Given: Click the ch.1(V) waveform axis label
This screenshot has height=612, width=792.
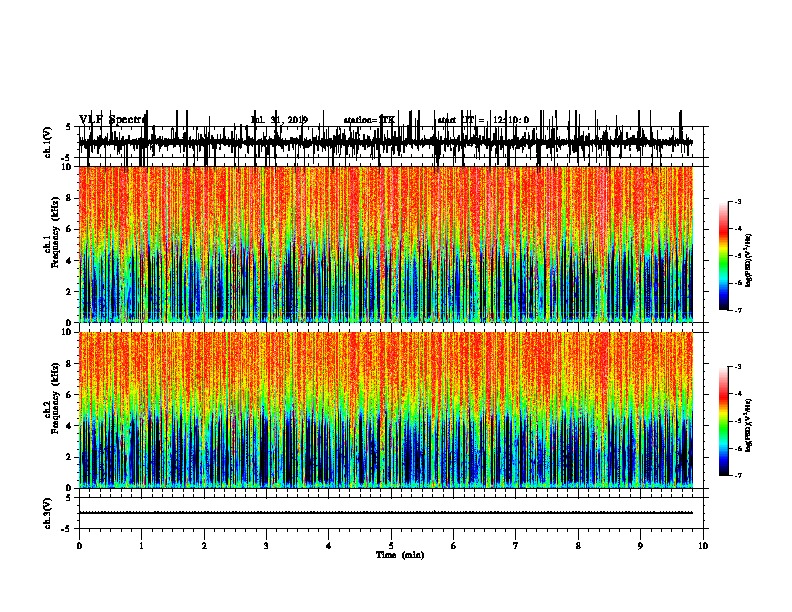Looking at the screenshot, I should [x=48, y=142].
